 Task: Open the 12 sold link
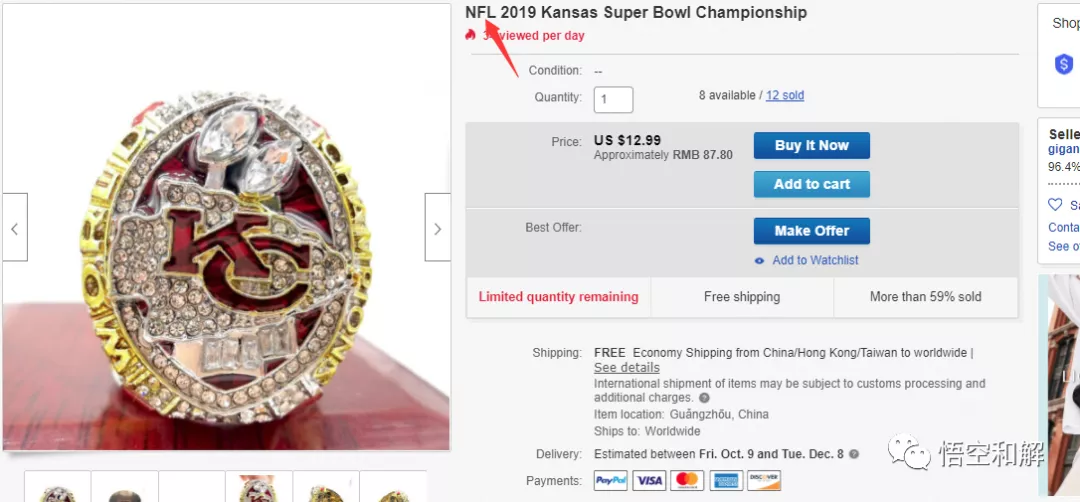click(785, 95)
